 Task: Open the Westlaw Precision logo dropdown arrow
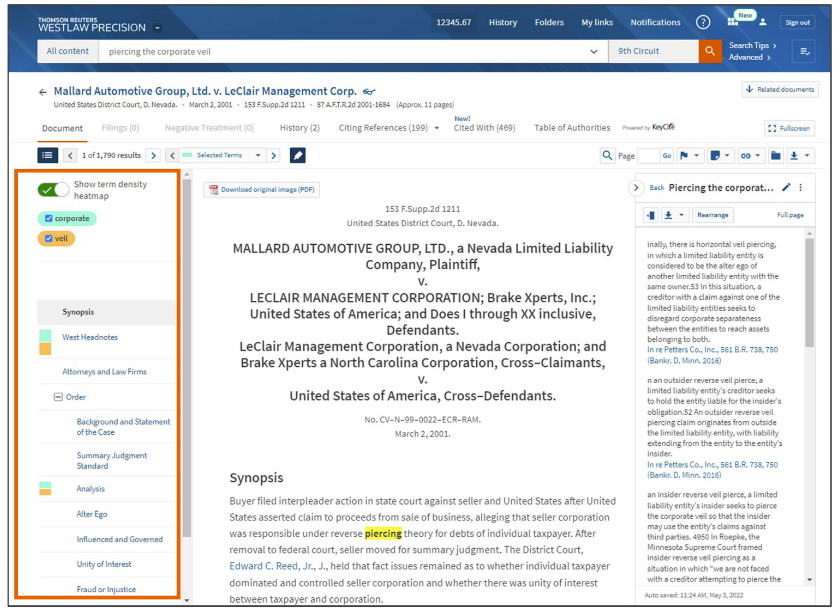pos(158,28)
